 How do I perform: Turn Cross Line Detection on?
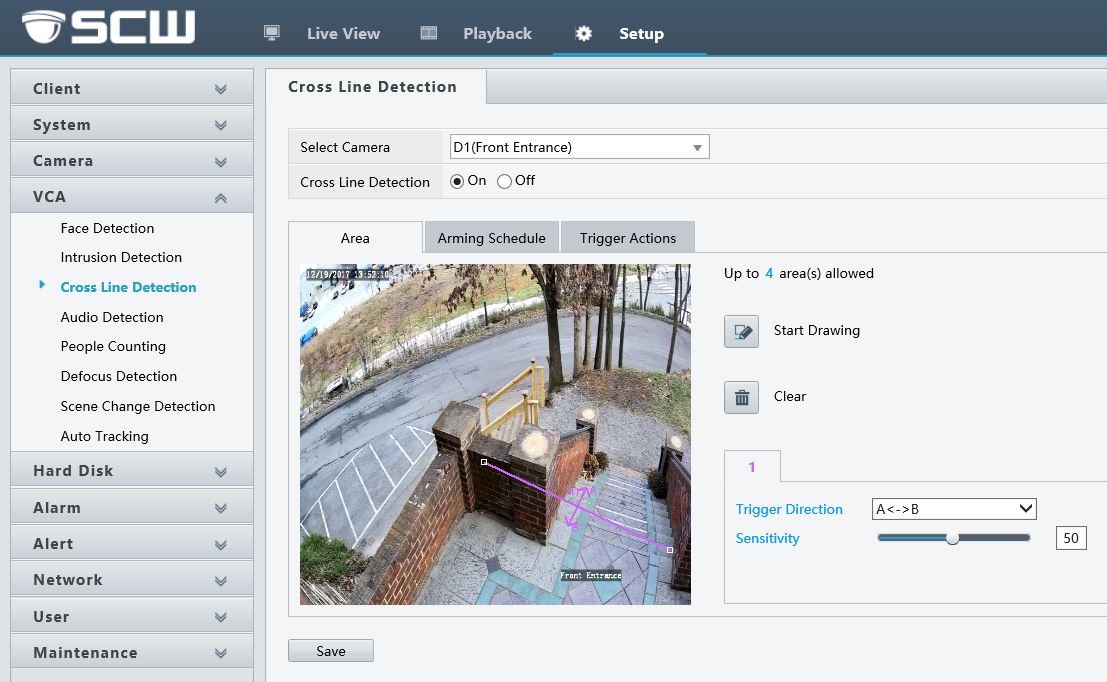(457, 181)
